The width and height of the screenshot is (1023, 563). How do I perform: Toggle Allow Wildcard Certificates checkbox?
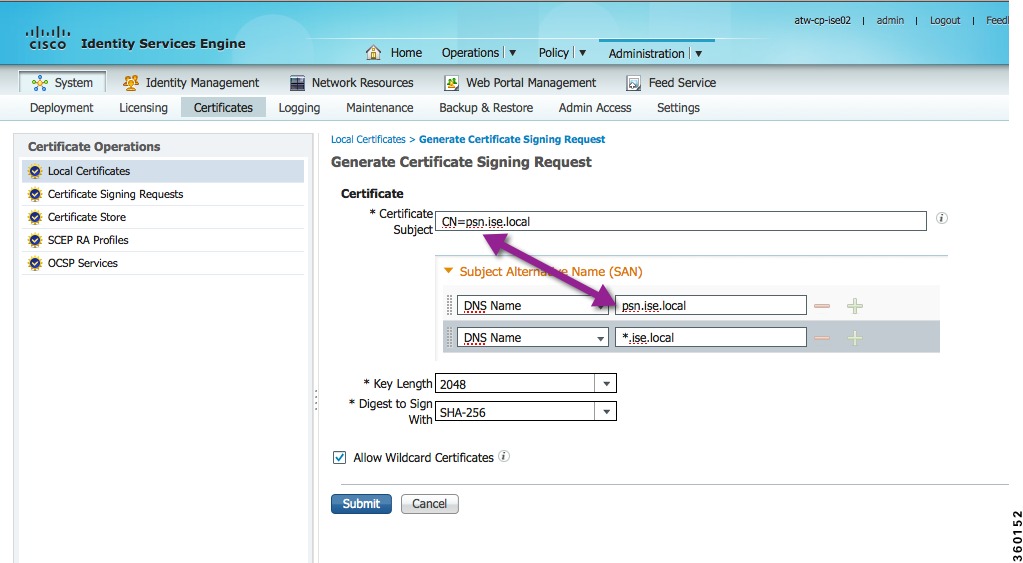(x=339, y=457)
